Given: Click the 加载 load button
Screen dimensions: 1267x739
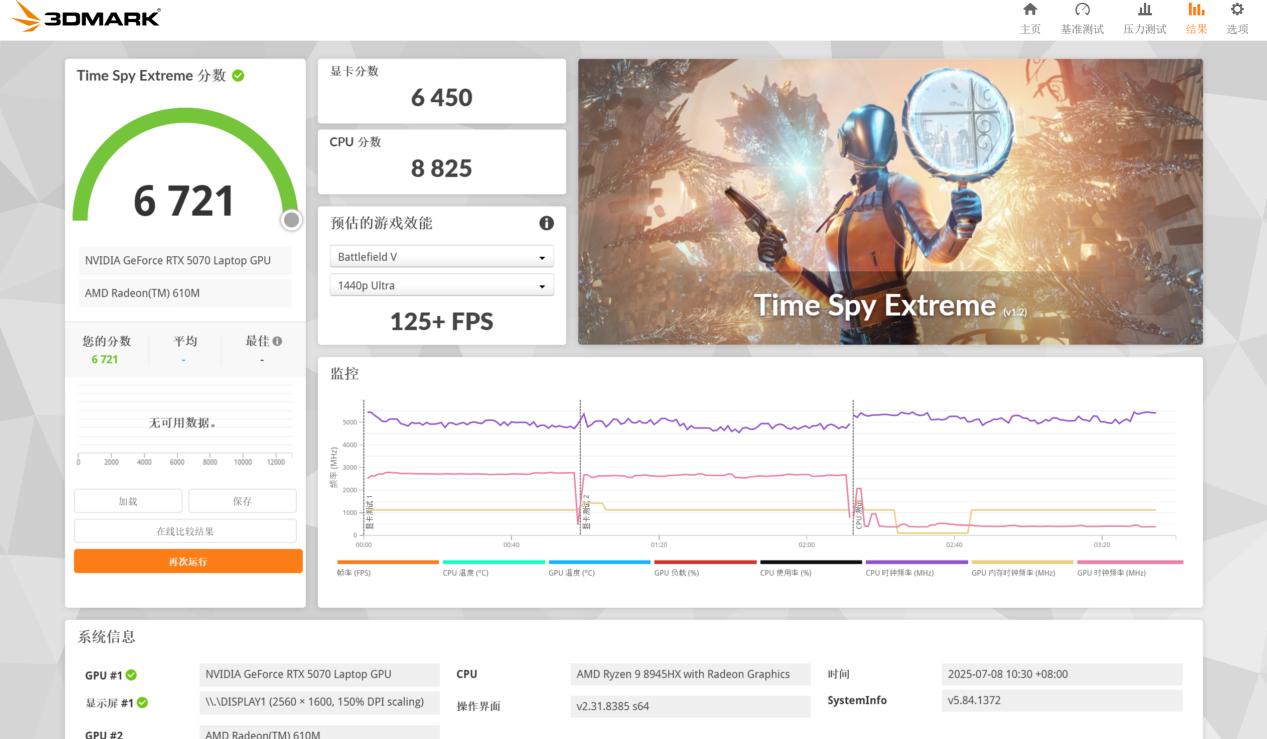Looking at the screenshot, I should coord(128,501).
